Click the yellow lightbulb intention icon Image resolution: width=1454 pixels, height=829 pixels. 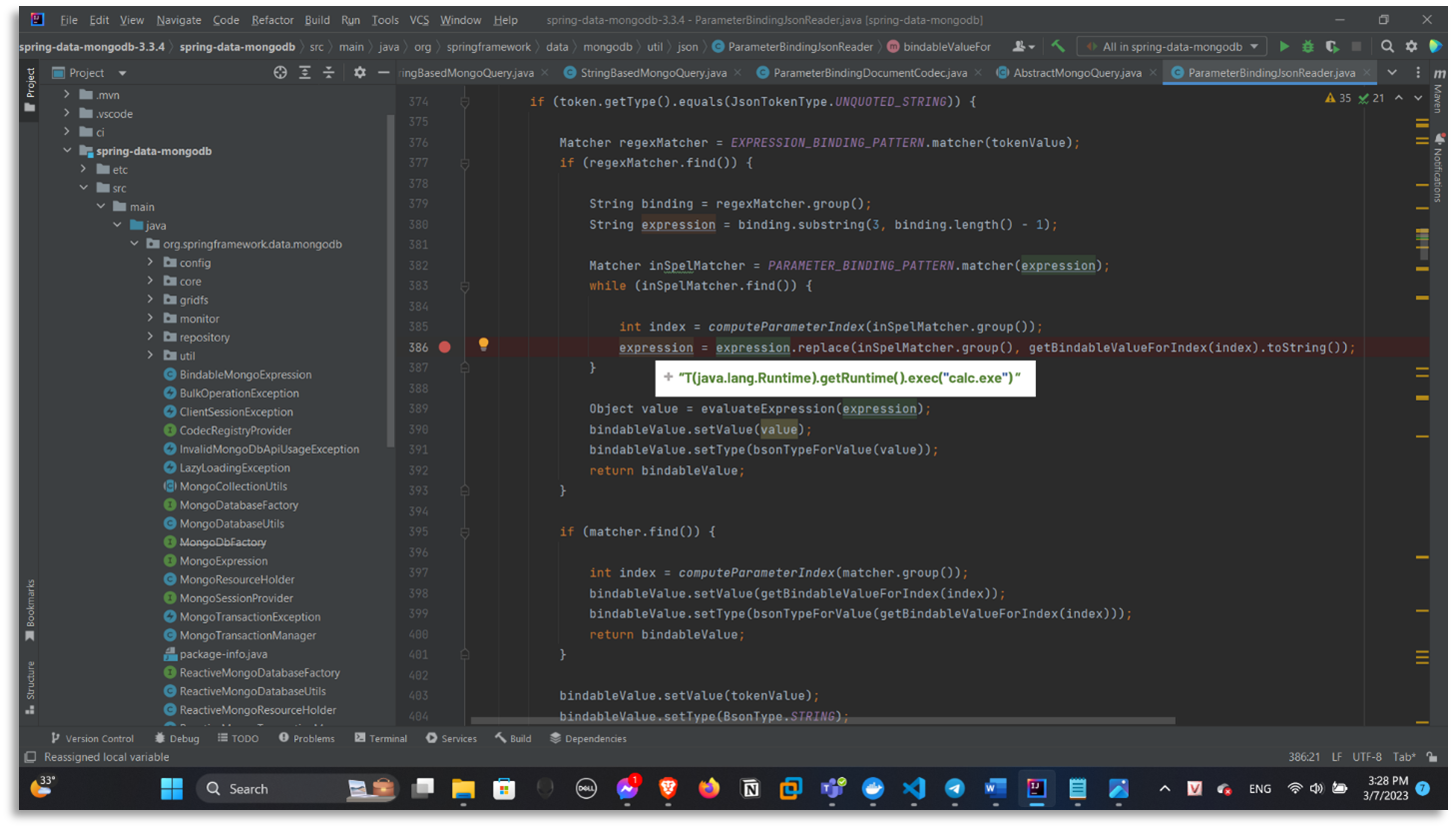[x=483, y=345]
